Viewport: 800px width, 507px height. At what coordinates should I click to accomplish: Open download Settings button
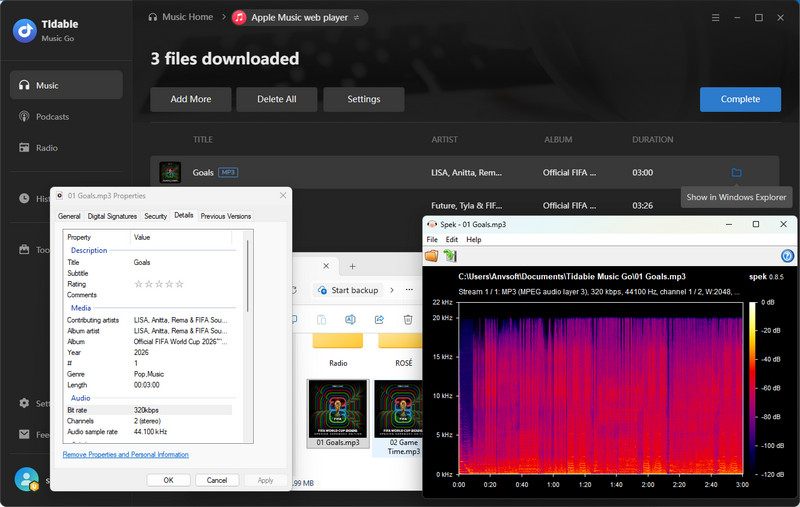point(364,99)
